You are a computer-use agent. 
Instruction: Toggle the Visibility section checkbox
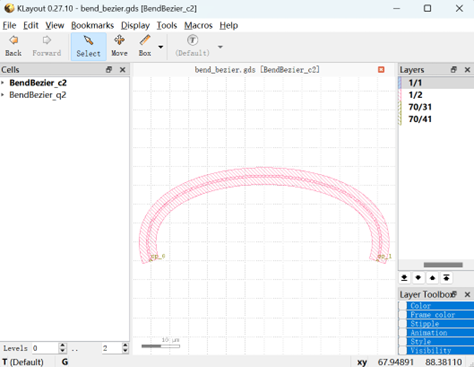[403, 350]
